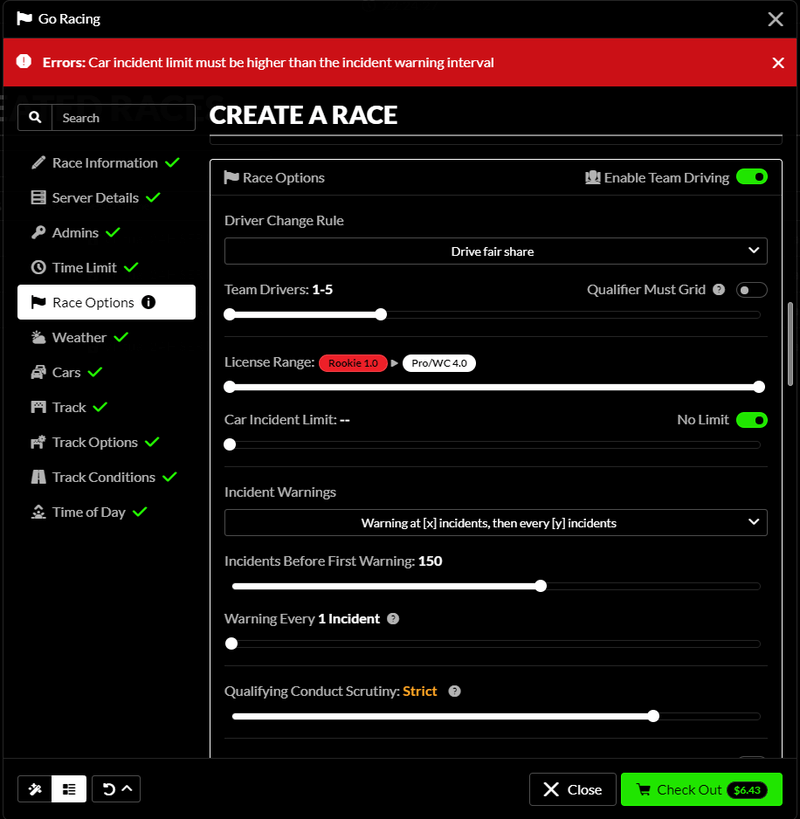Click the sunrise icon beside Time of Day
This screenshot has height=819, width=800.
[x=38, y=512]
